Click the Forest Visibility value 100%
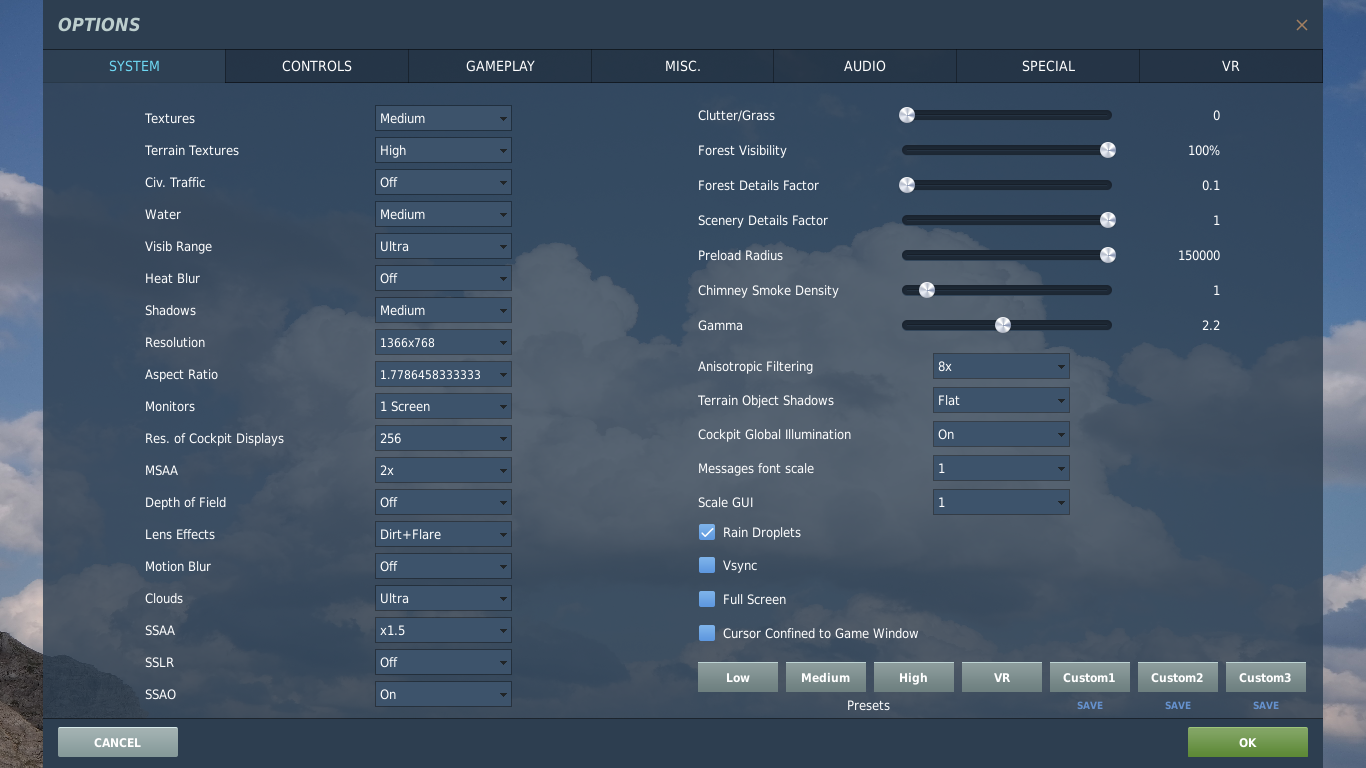Screen dimensions: 1366x768 (x=1204, y=150)
